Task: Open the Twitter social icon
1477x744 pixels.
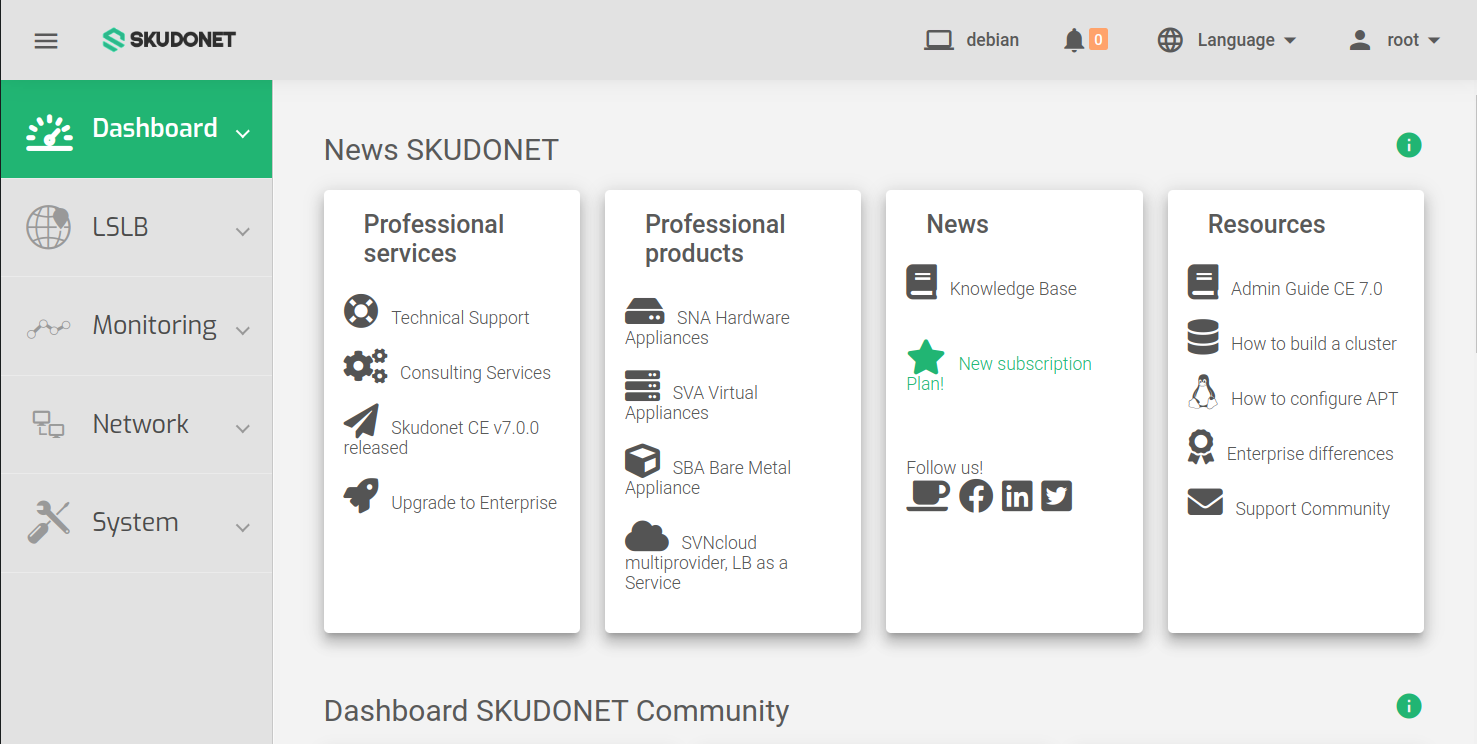Action: click(x=1057, y=496)
